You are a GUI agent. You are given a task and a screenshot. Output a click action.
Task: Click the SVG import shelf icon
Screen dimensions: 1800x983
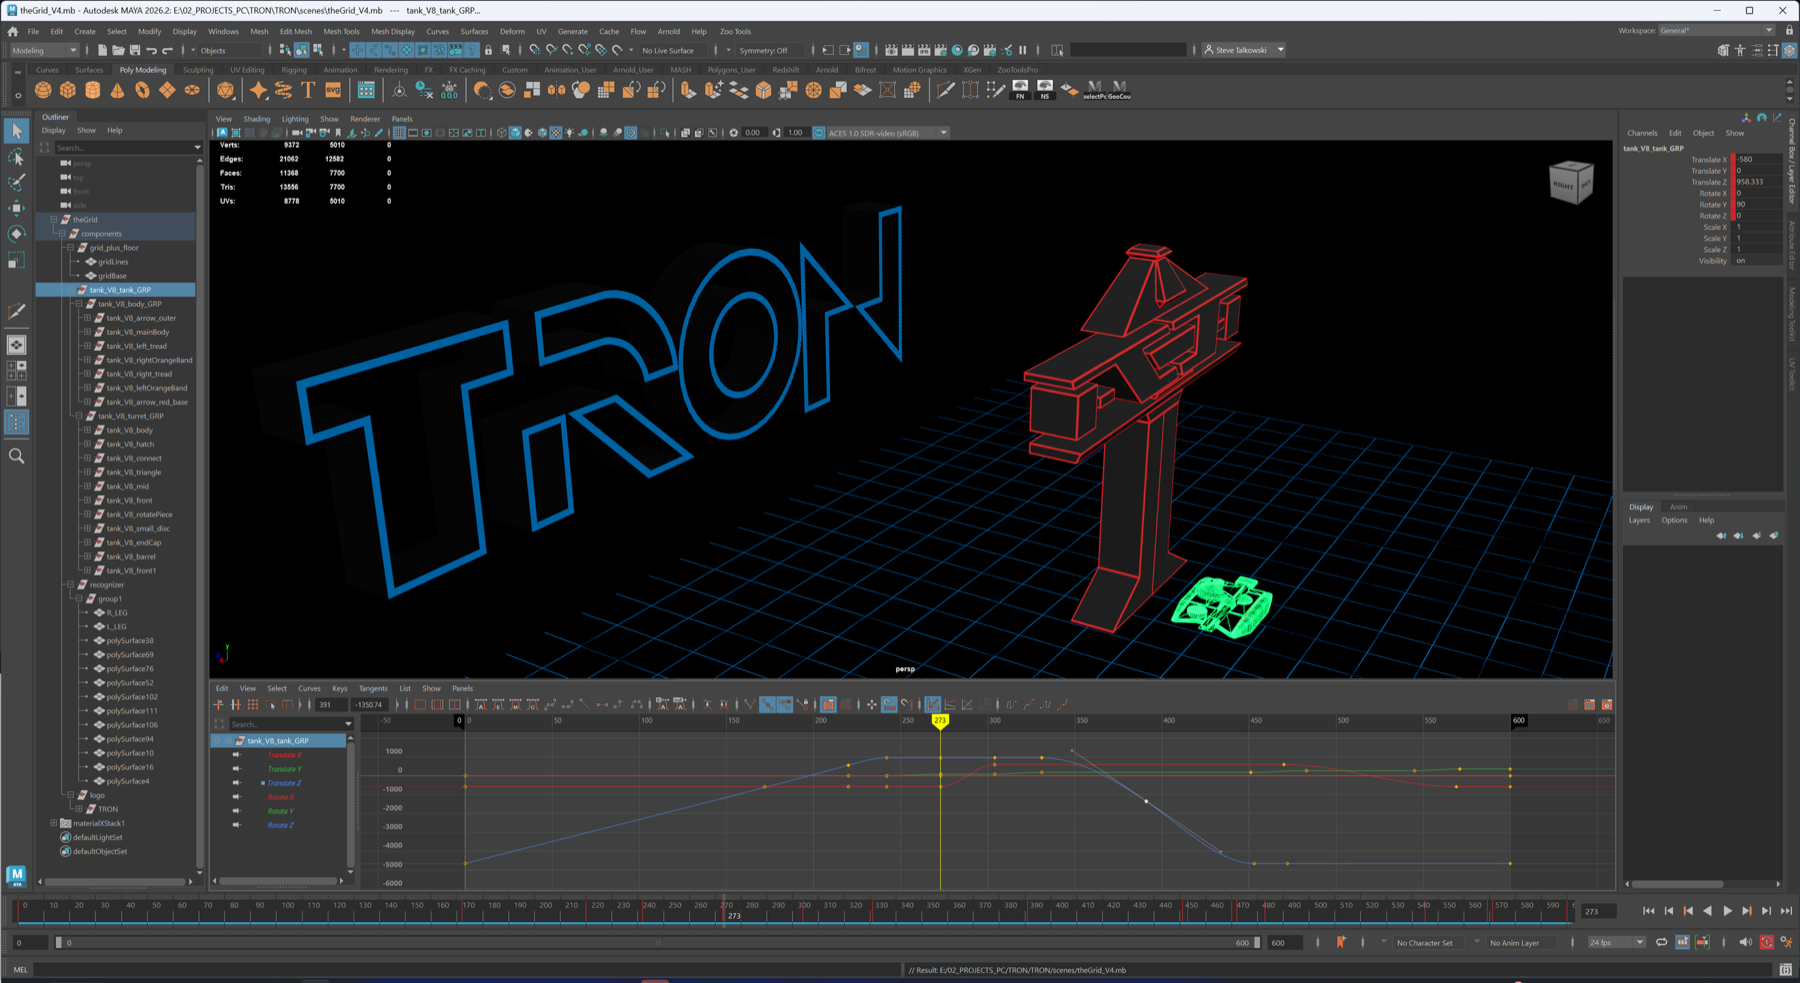pyautogui.click(x=333, y=91)
